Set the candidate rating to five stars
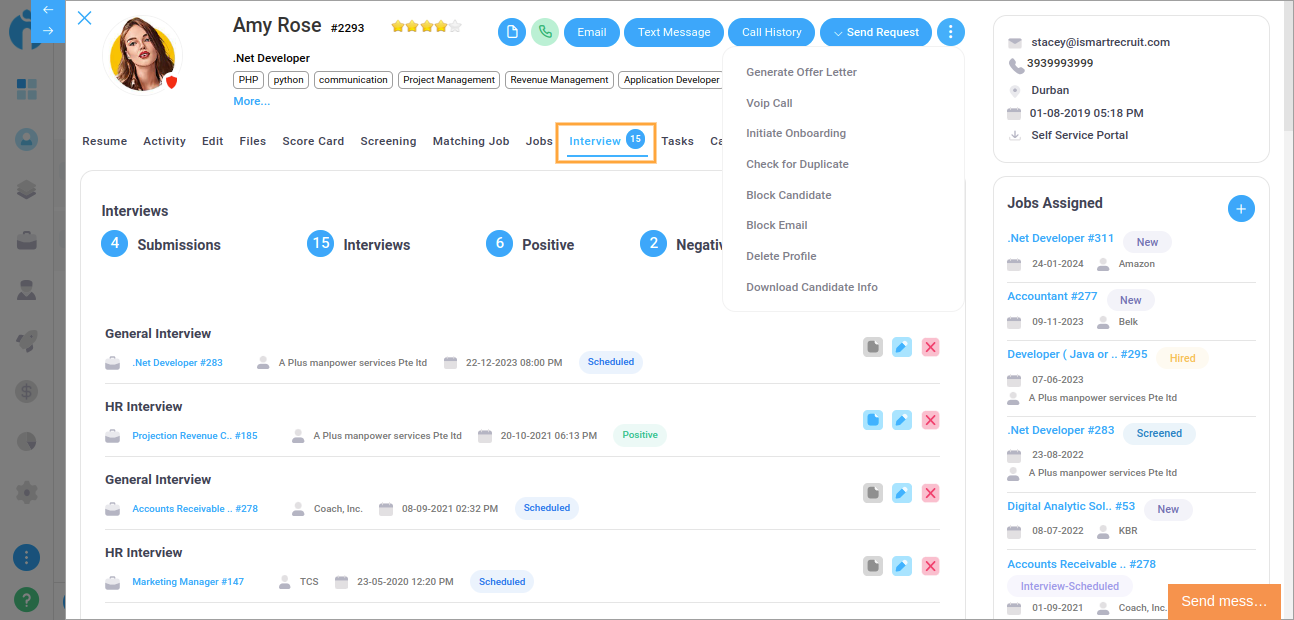Image resolution: width=1294 pixels, height=620 pixels. pyautogui.click(x=455, y=26)
